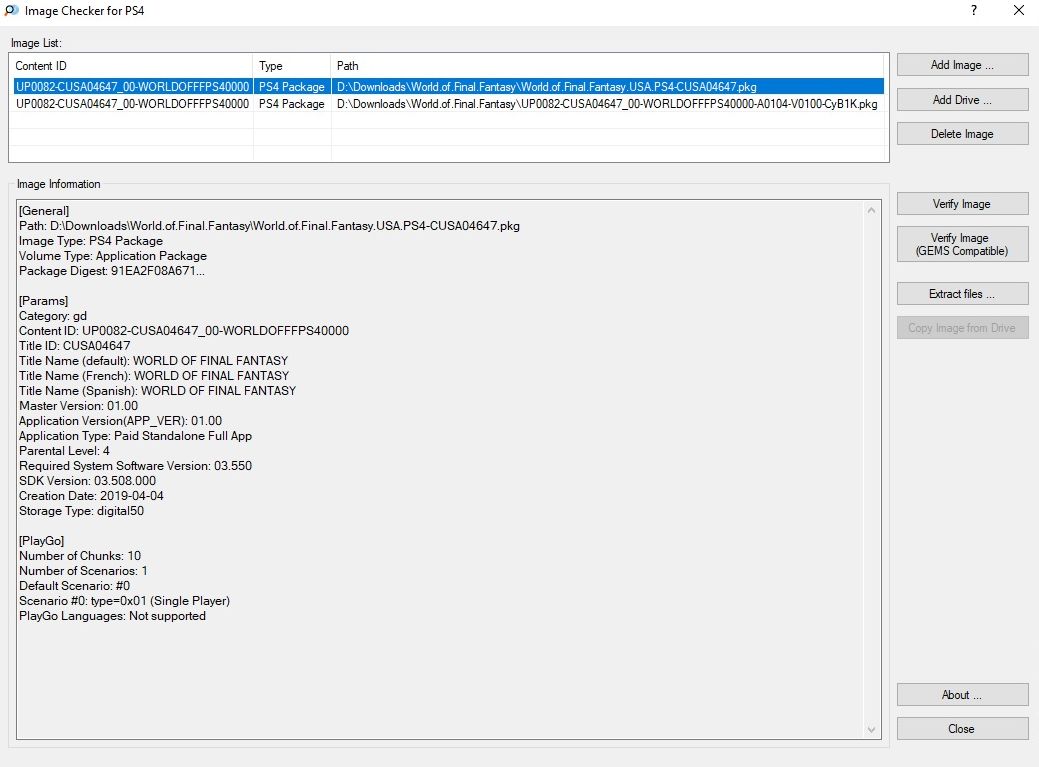Screen dimensions: 1039x767
Task: Select the row with CyB1K.pkg path
Action: pyautogui.click(x=449, y=104)
